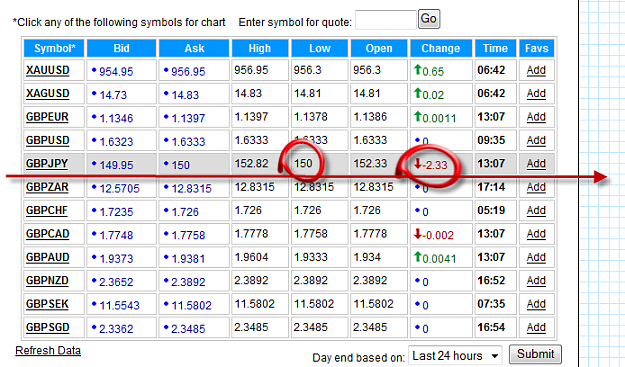Open the GBPNZD symbol chart

[47, 281]
